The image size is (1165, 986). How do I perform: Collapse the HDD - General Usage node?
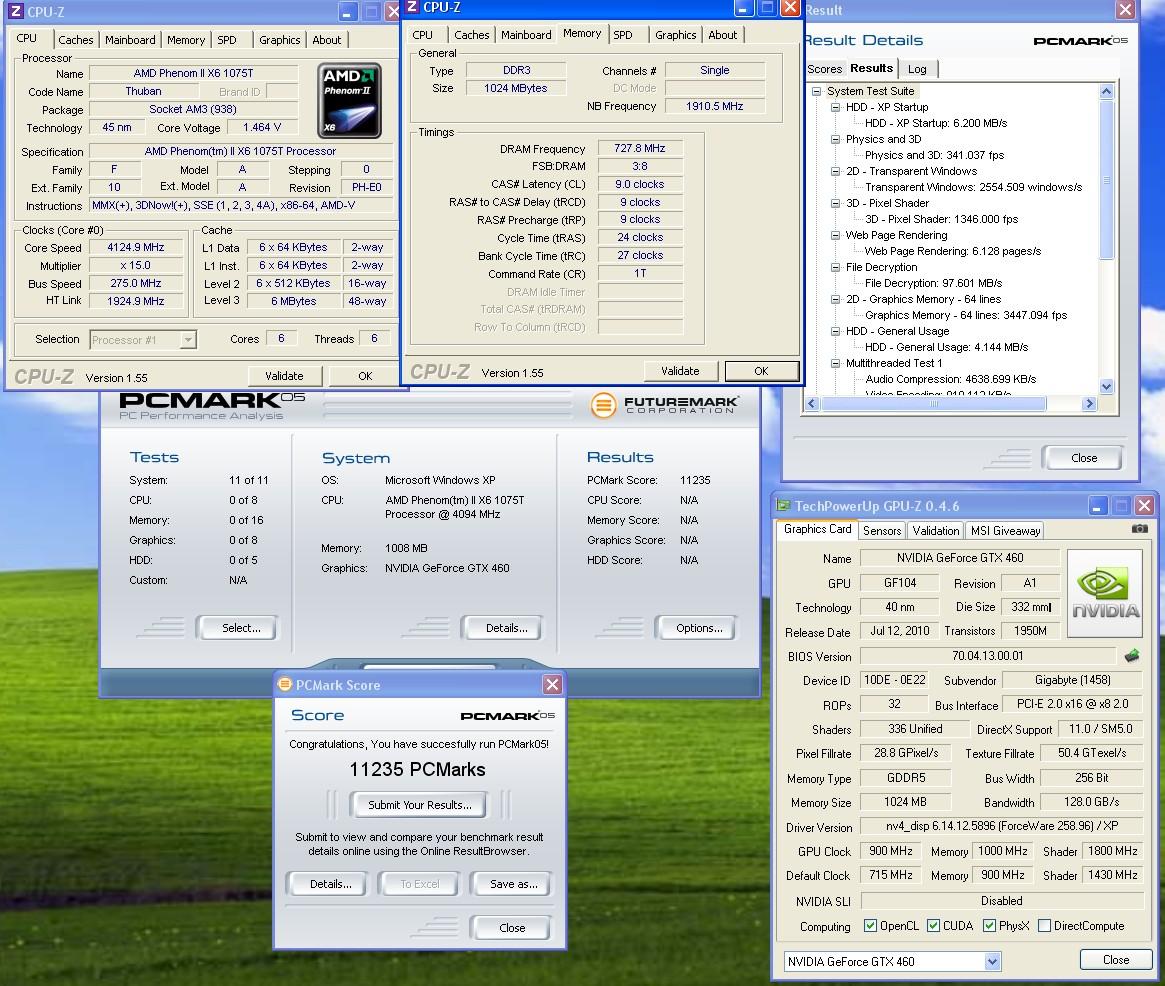835,331
